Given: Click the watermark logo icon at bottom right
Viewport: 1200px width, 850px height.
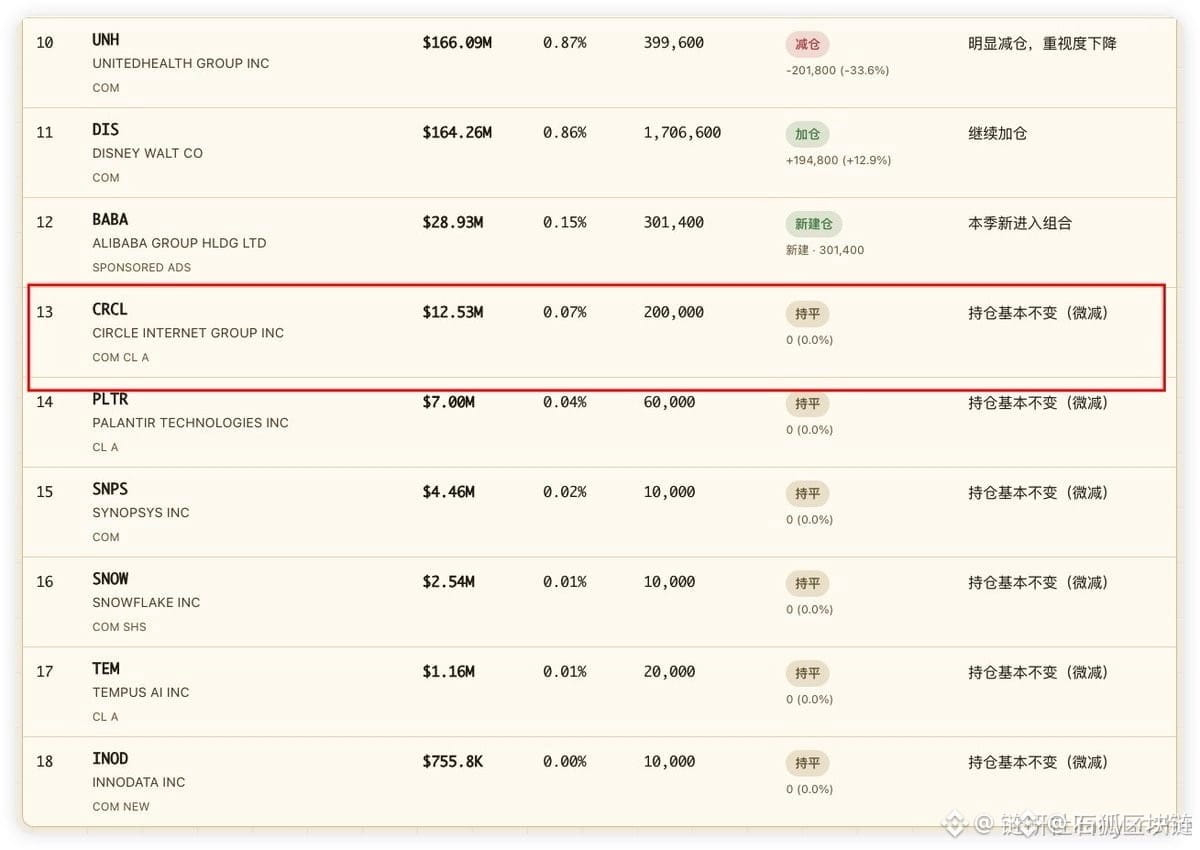Looking at the screenshot, I should [955, 824].
